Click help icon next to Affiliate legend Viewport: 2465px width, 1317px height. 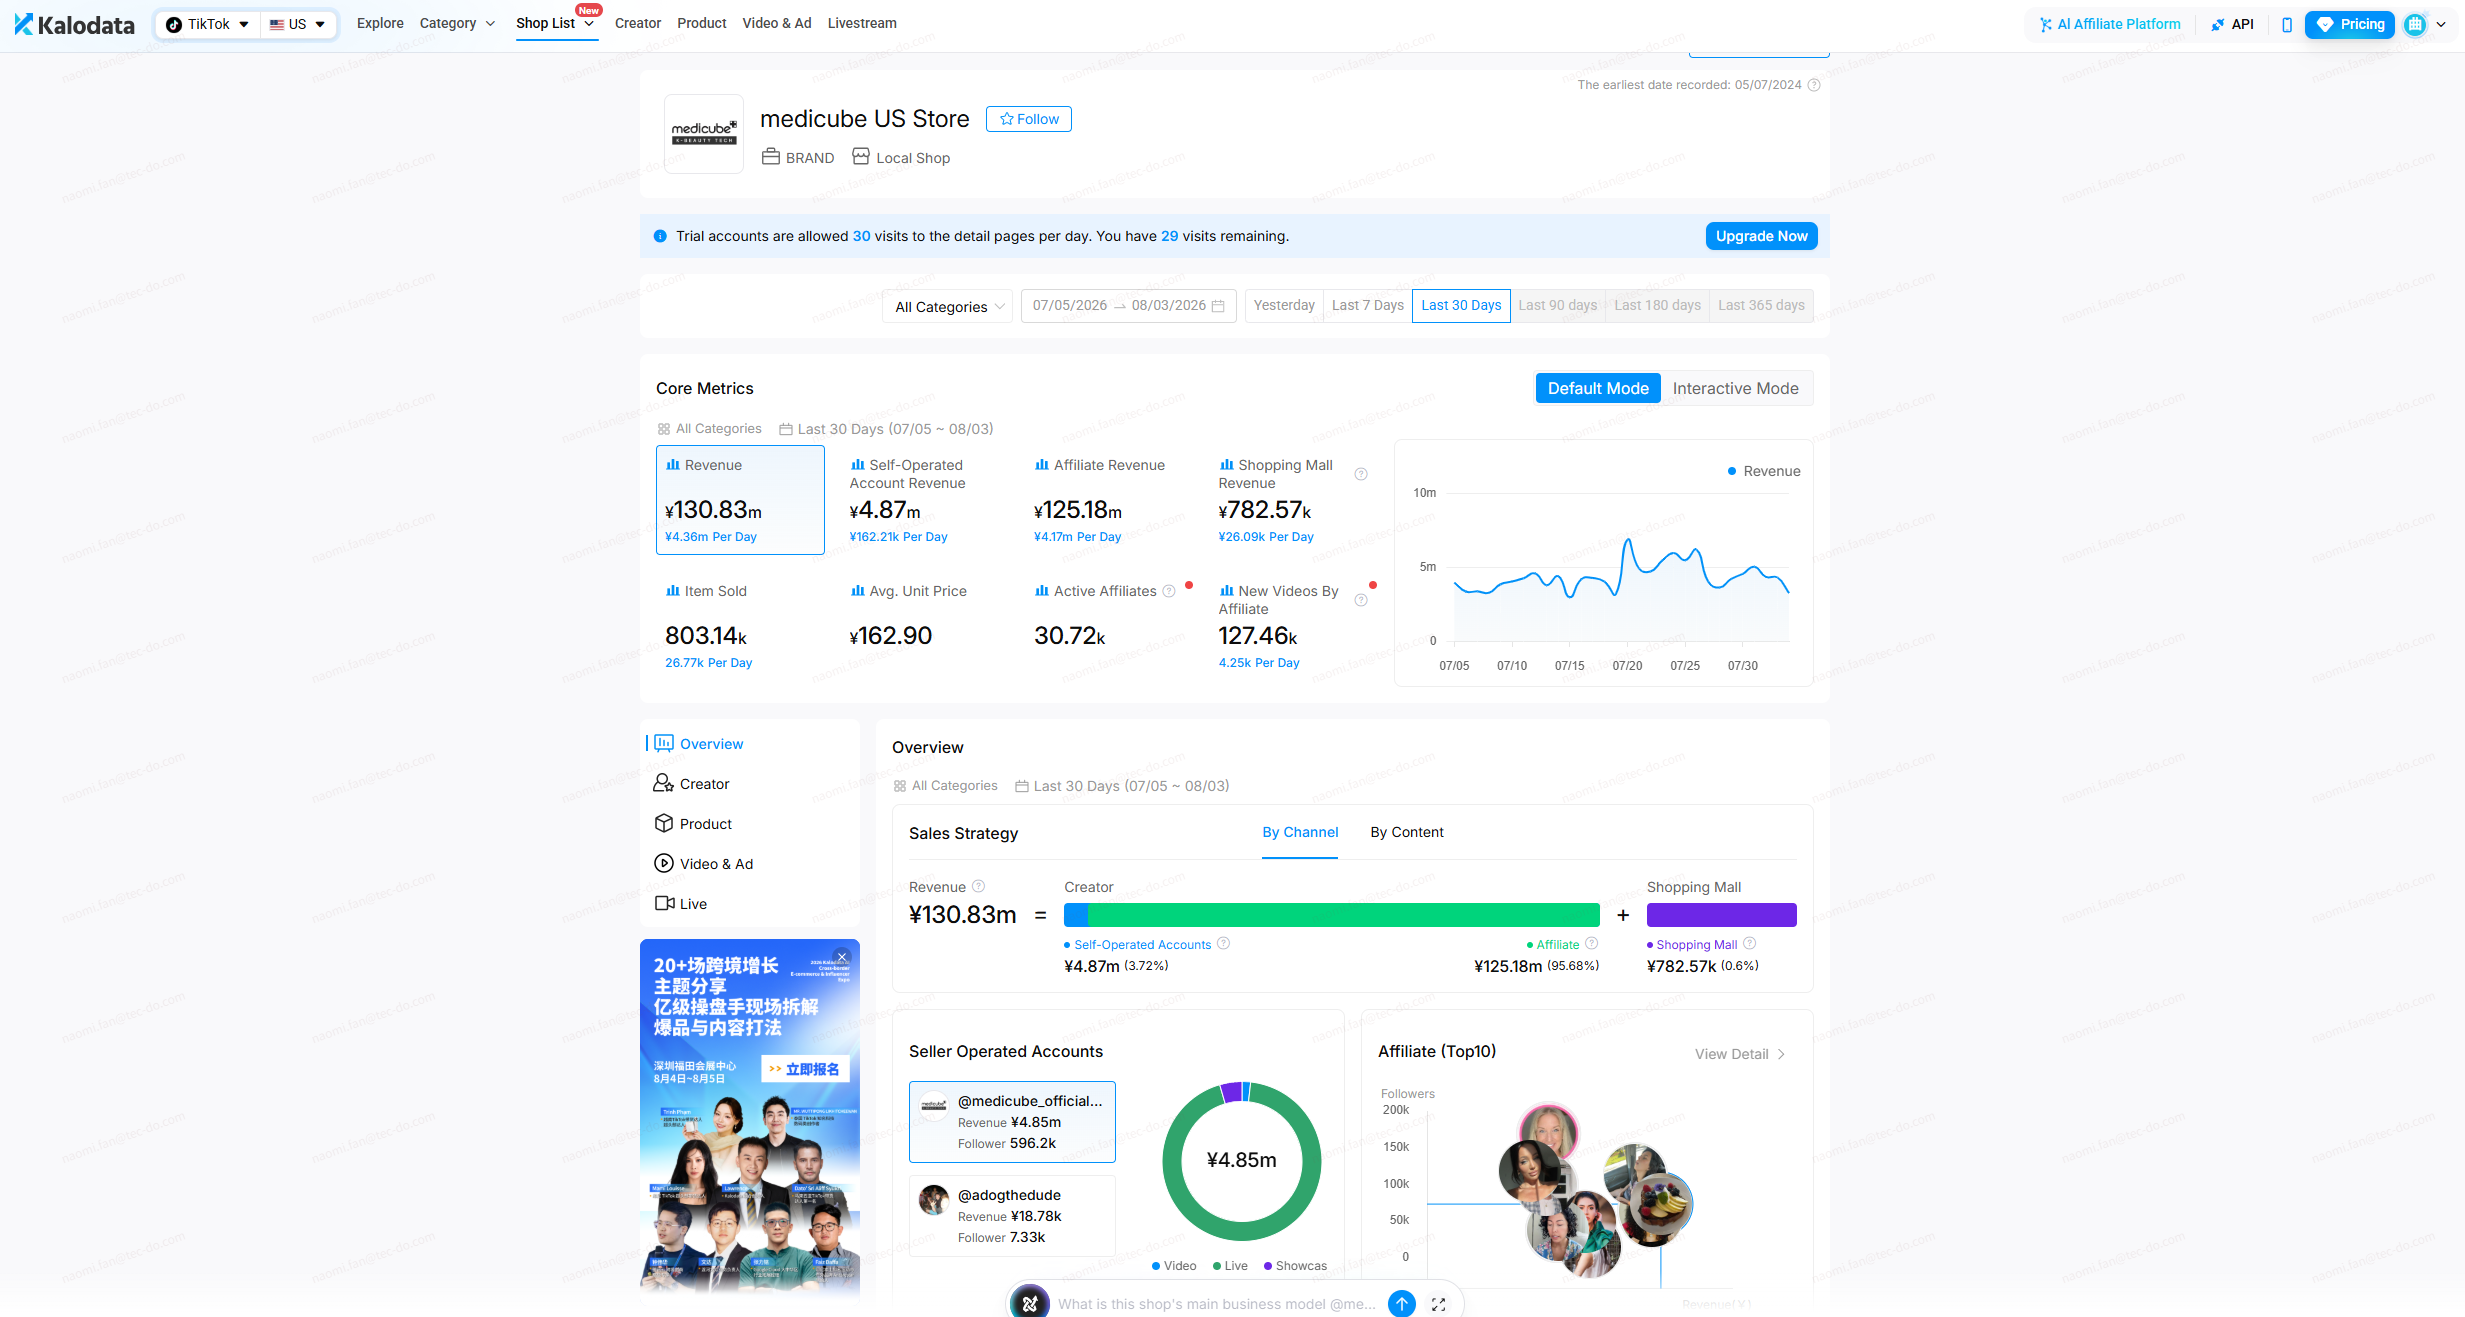(x=1592, y=943)
